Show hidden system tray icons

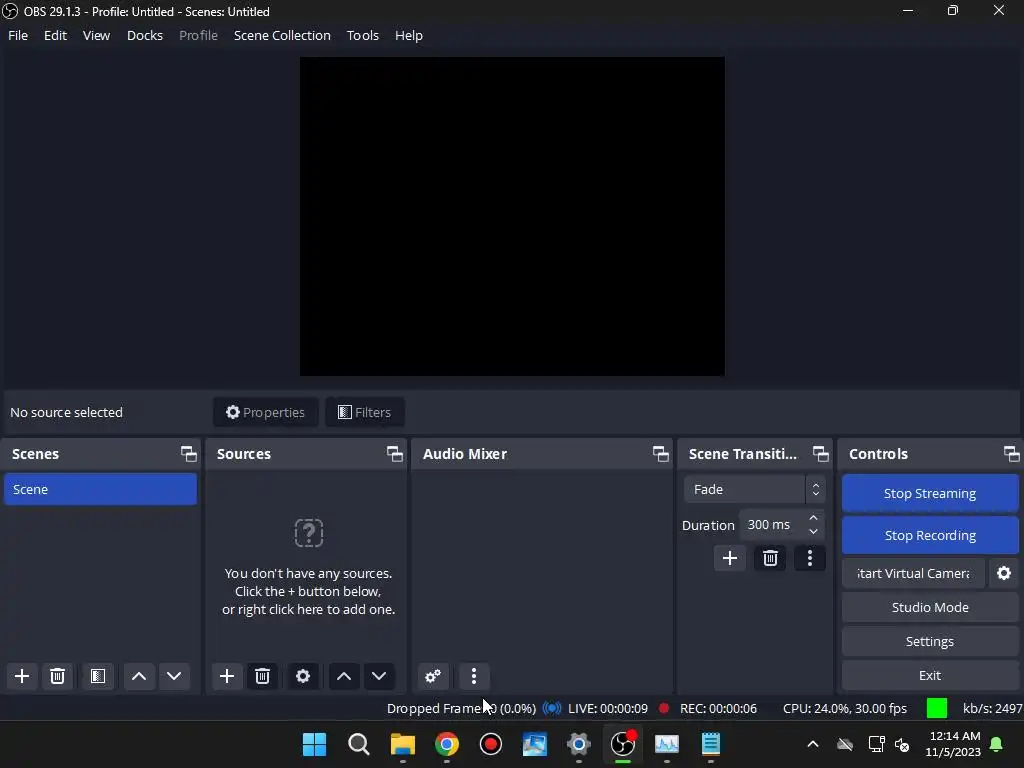813,744
